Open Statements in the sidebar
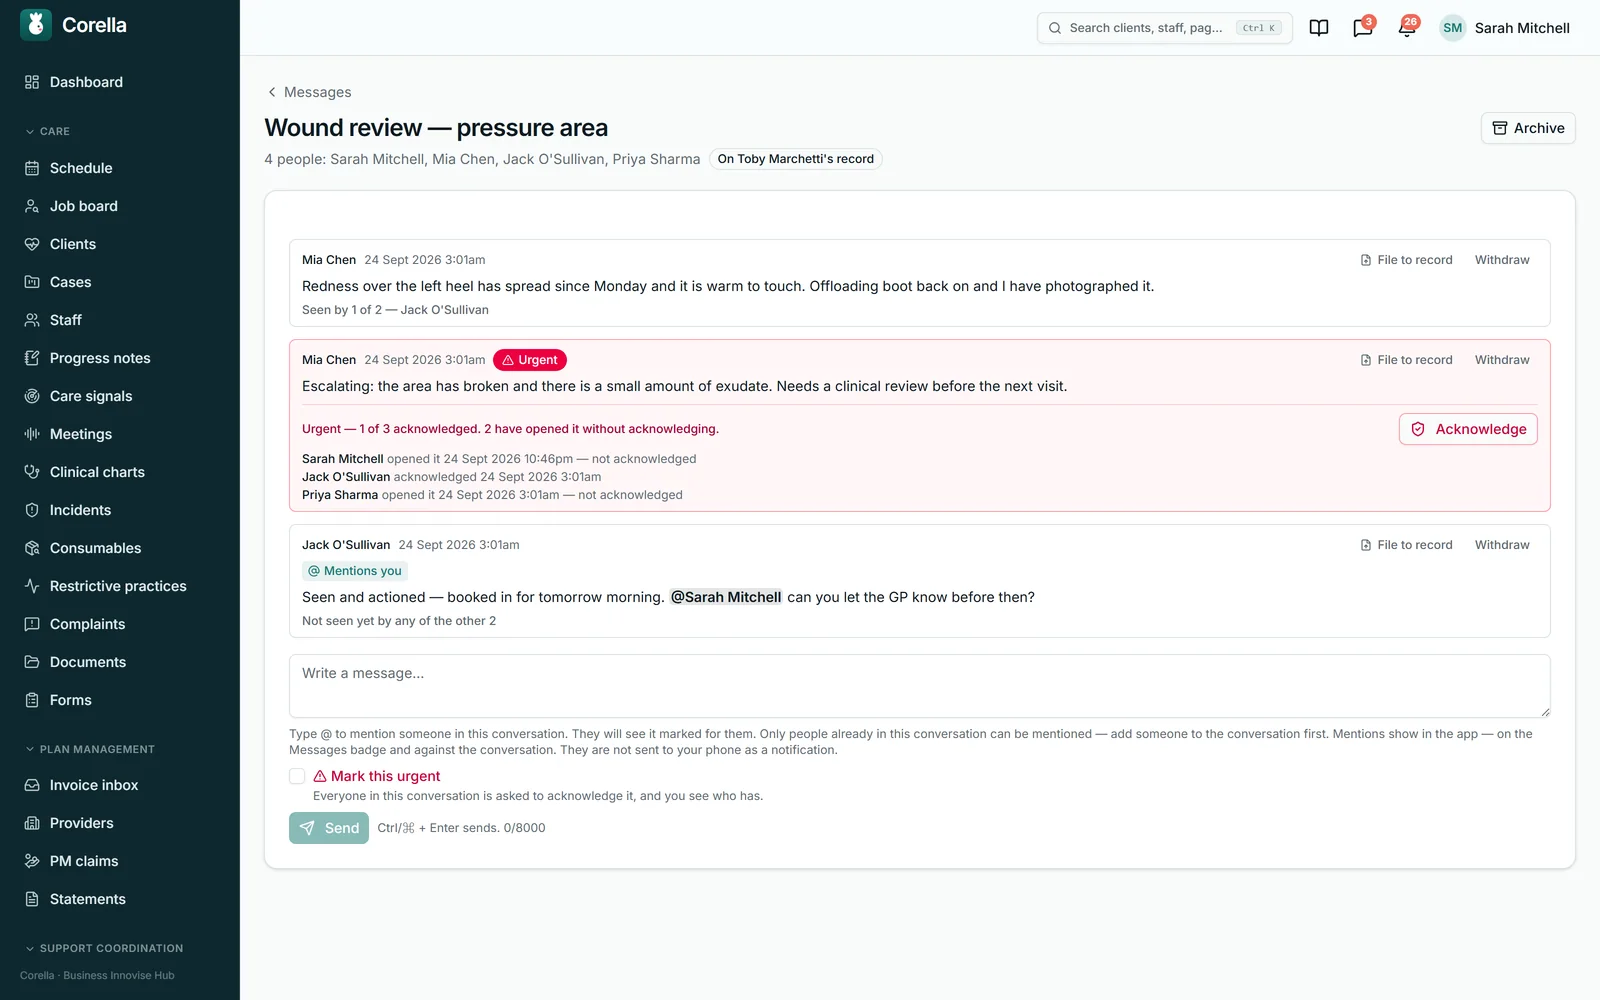The height and width of the screenshot is (1000, 1600). [x=120, y=899]
